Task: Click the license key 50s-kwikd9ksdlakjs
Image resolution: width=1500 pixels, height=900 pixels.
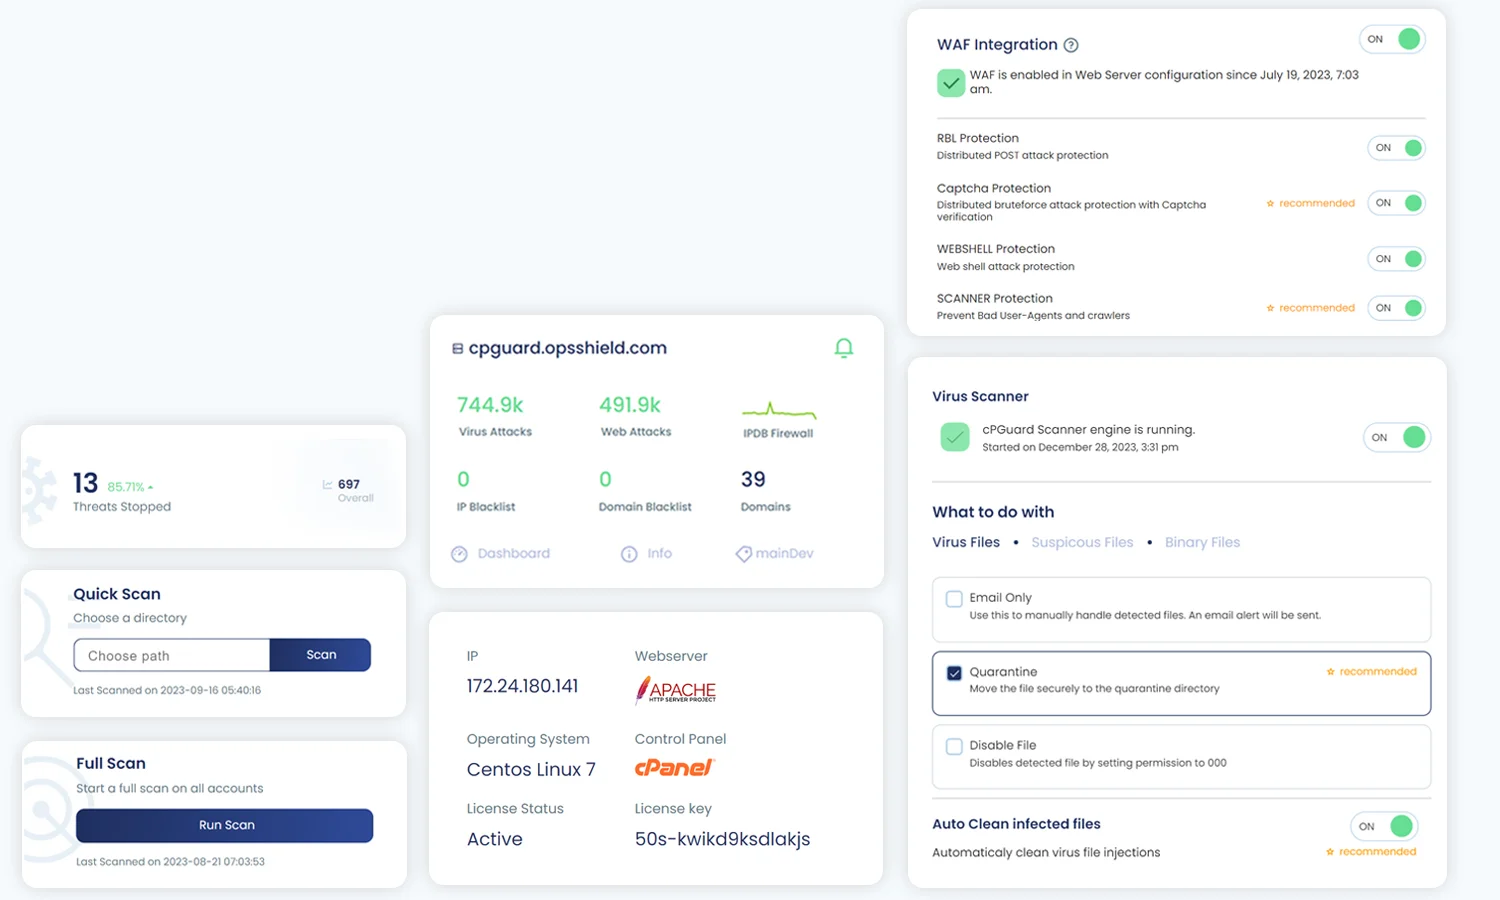Action: (x=722, y=839)
